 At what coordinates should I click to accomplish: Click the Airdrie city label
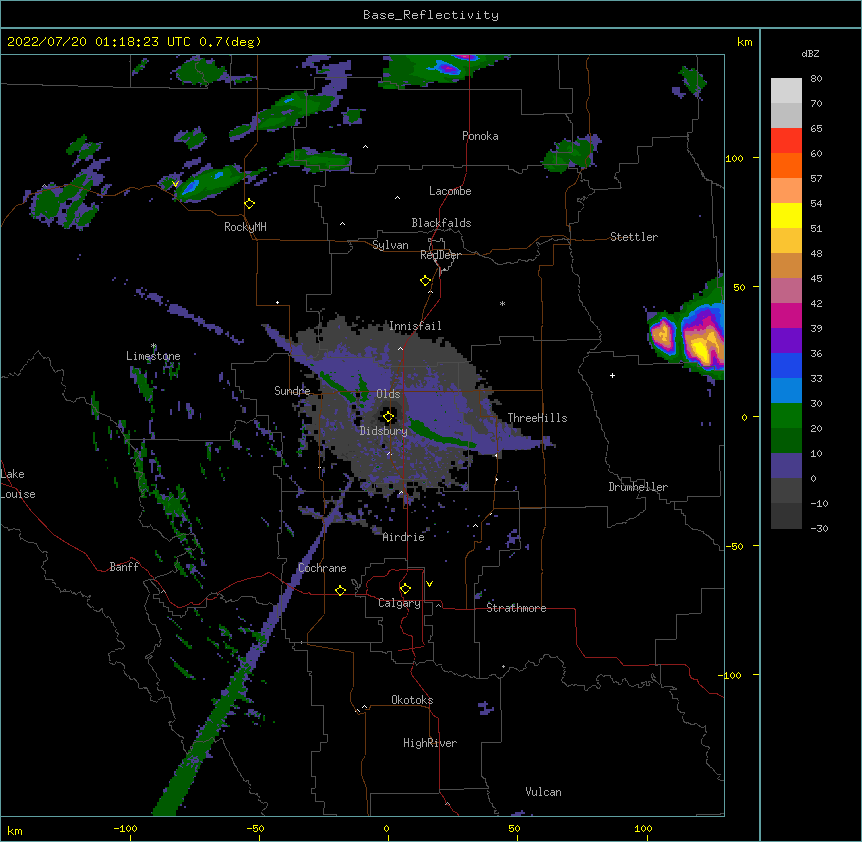[x=403, y=537]
